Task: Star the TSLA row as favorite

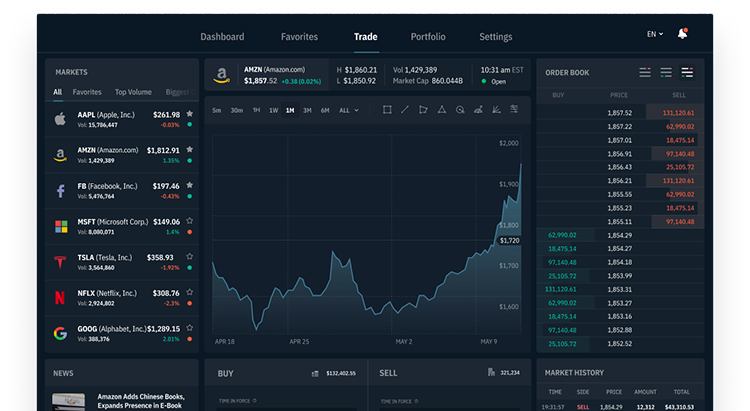Action: (190, 256)
